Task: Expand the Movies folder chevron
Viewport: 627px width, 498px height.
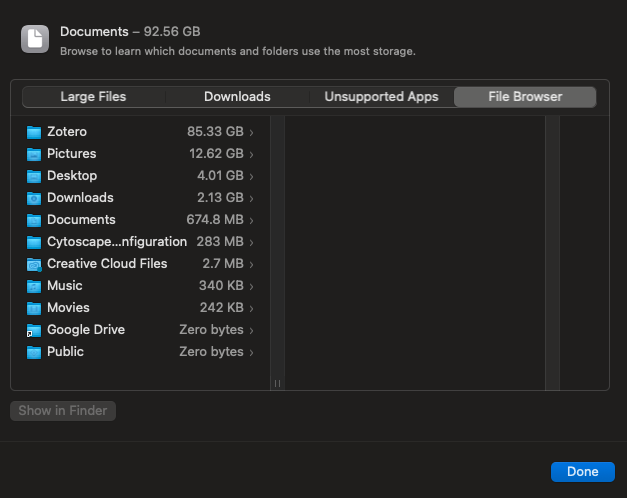Action: pos(252,308)
